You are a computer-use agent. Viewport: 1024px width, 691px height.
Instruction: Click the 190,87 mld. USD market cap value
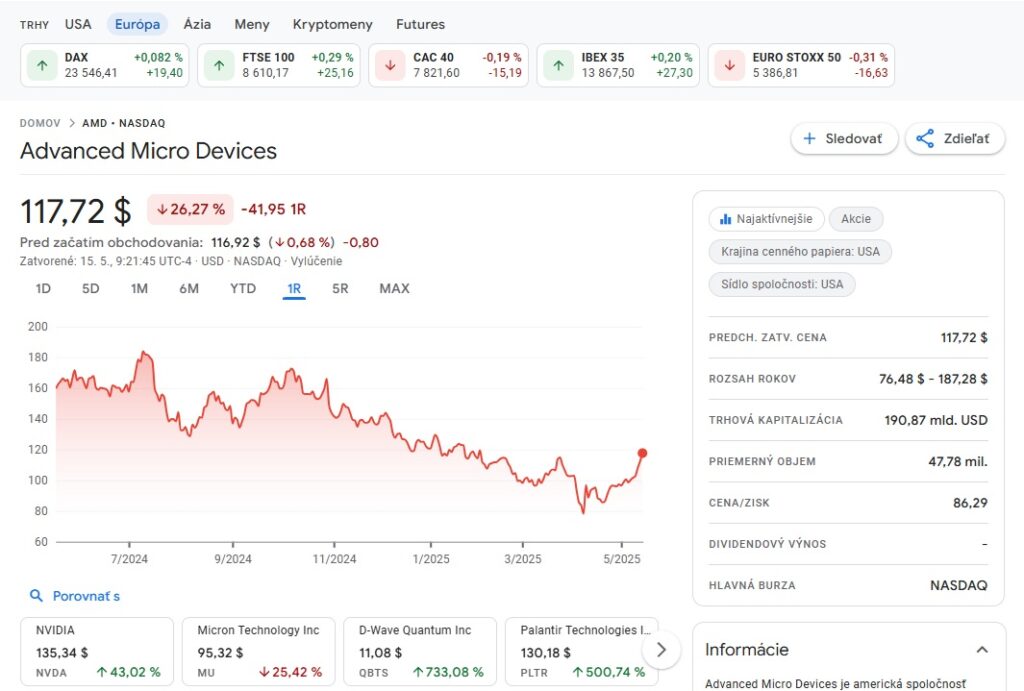pos(936,420)
